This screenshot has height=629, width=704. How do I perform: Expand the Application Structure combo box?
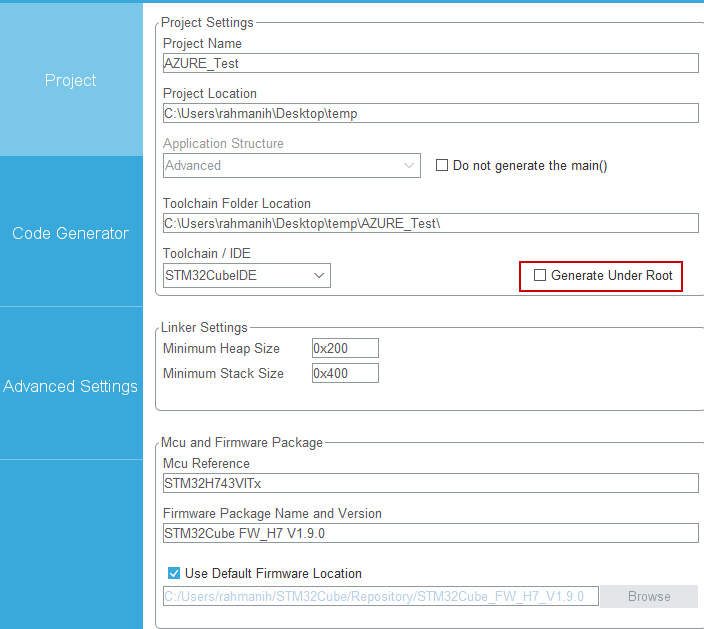[291, 165]
